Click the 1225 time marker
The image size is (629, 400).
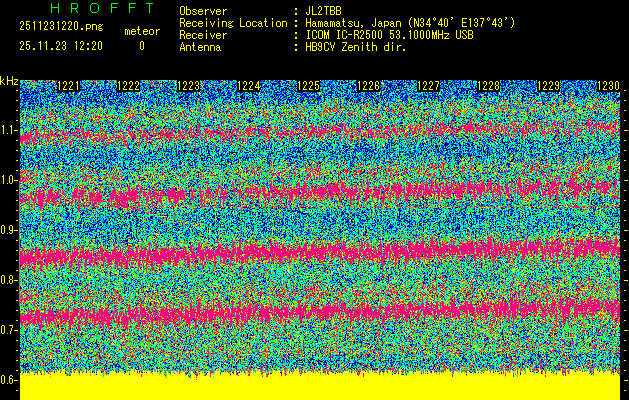point(309,86)
